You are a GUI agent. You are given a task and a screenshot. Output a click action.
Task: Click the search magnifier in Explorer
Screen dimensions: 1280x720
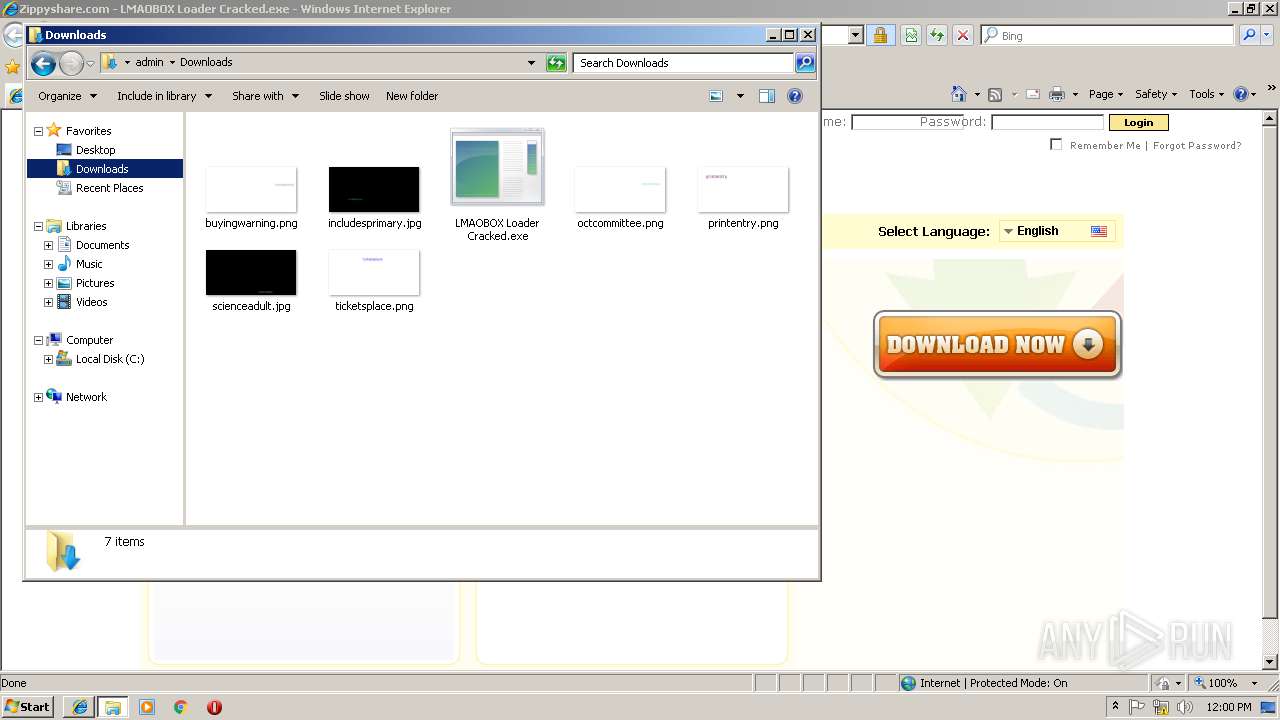coord(805,63)
